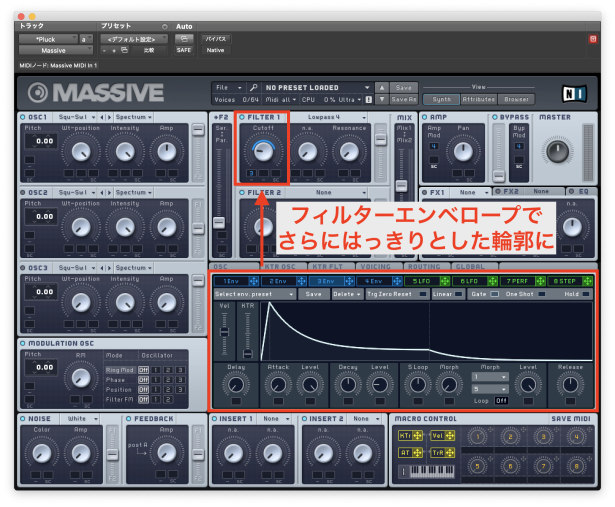This screenshot has width=615, height=507.
Task: Click the envelope Vel vertical slider
Action: pyautogui.click(x=224, y=335)
